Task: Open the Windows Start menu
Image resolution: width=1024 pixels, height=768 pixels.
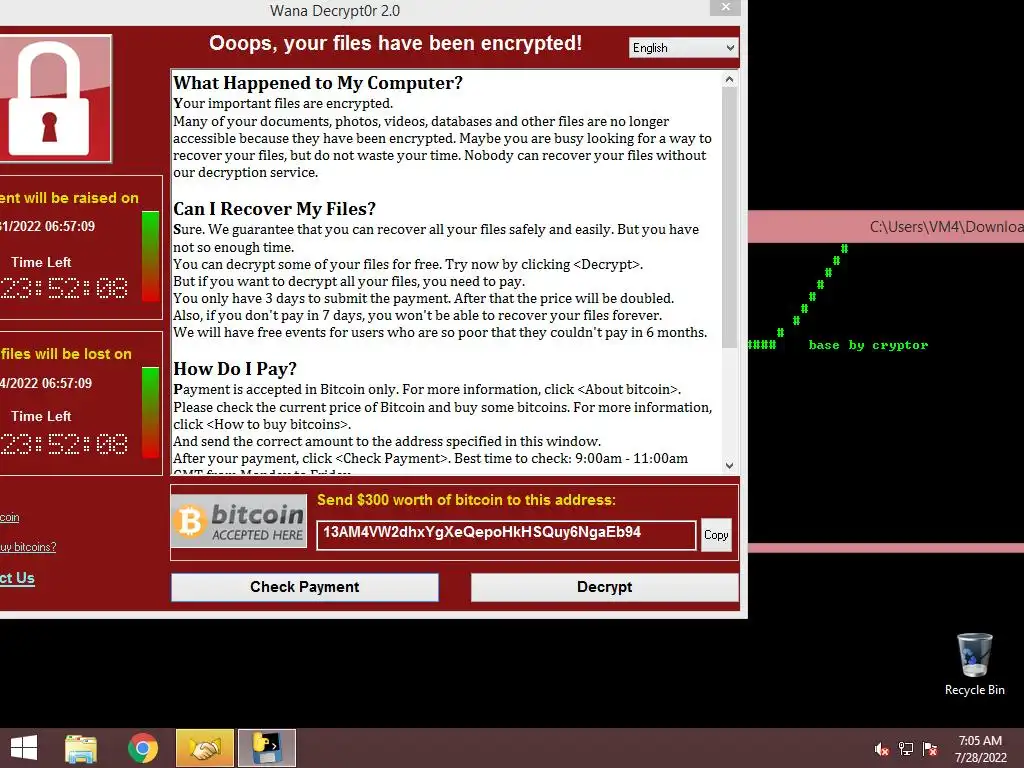Action: click(24, 748)
